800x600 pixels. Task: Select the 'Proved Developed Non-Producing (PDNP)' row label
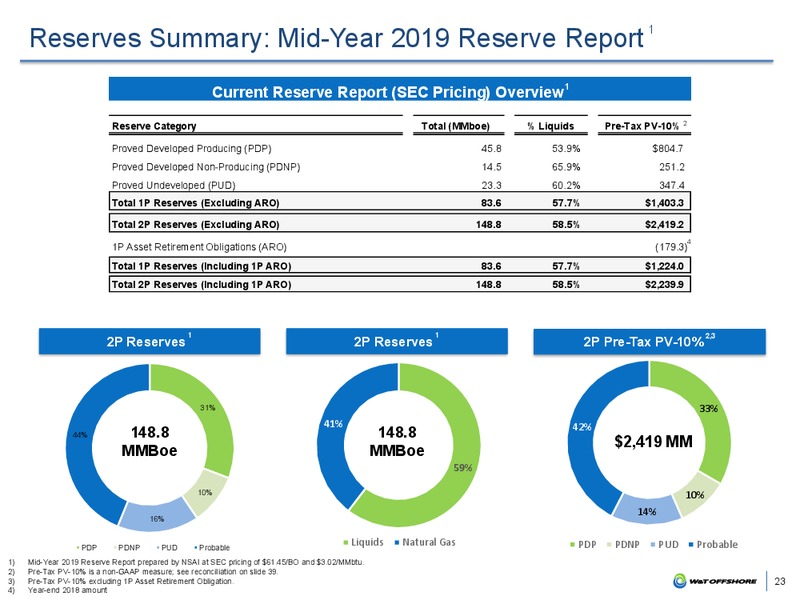coord(206,167)
